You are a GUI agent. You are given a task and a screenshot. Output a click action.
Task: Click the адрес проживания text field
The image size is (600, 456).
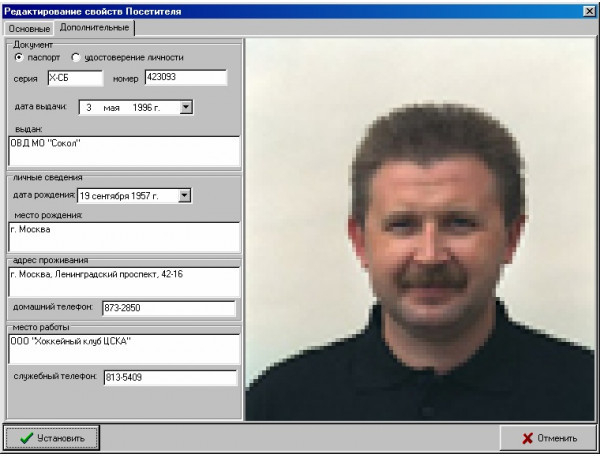124,280
